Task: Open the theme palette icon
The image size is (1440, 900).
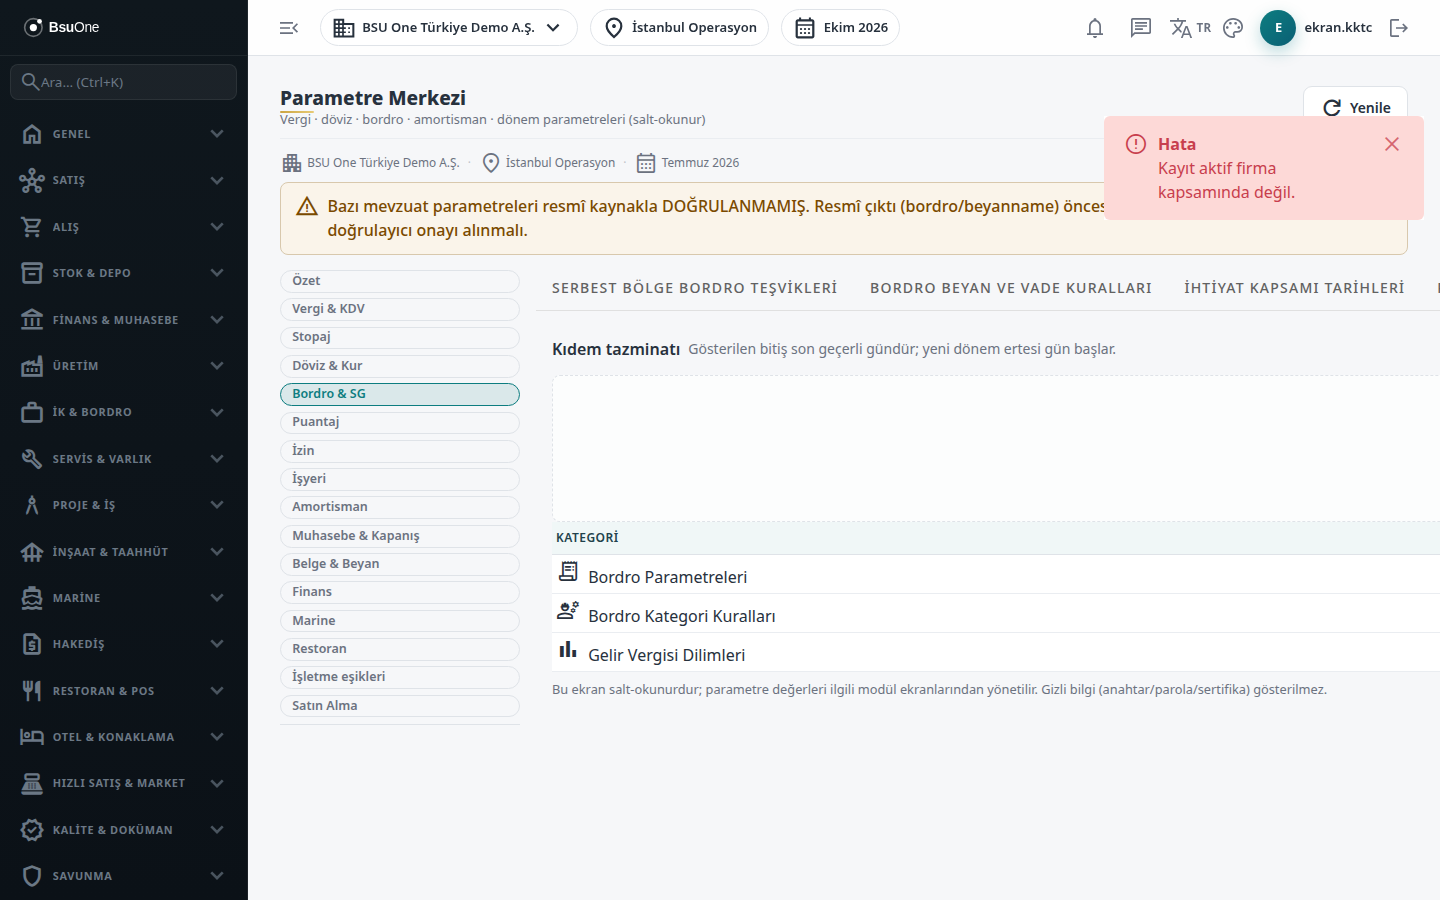Action: 1233,28
